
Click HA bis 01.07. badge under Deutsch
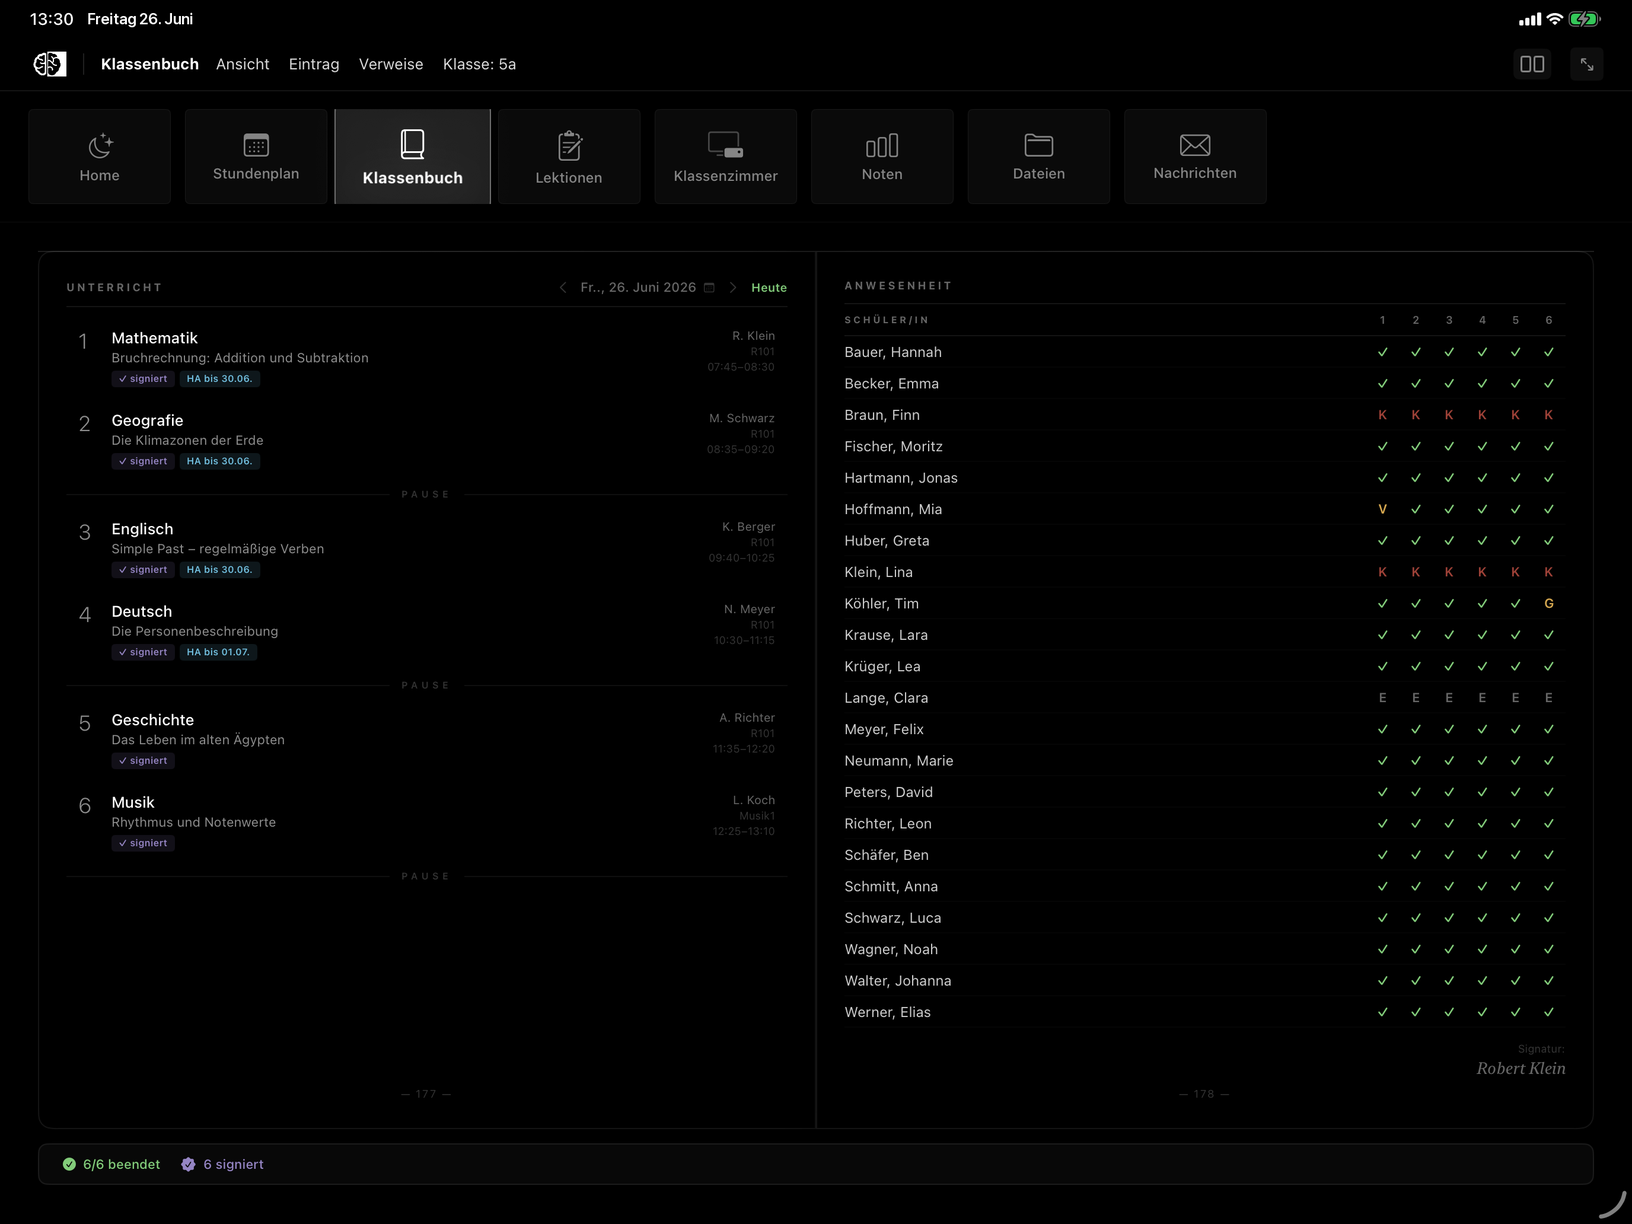tap(218, 652)
